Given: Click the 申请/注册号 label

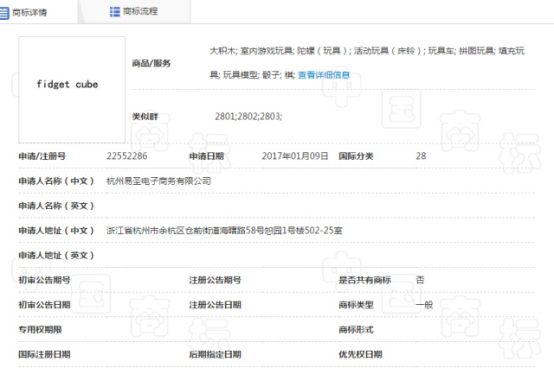Looking at the screenshot, I should [42, 156].
